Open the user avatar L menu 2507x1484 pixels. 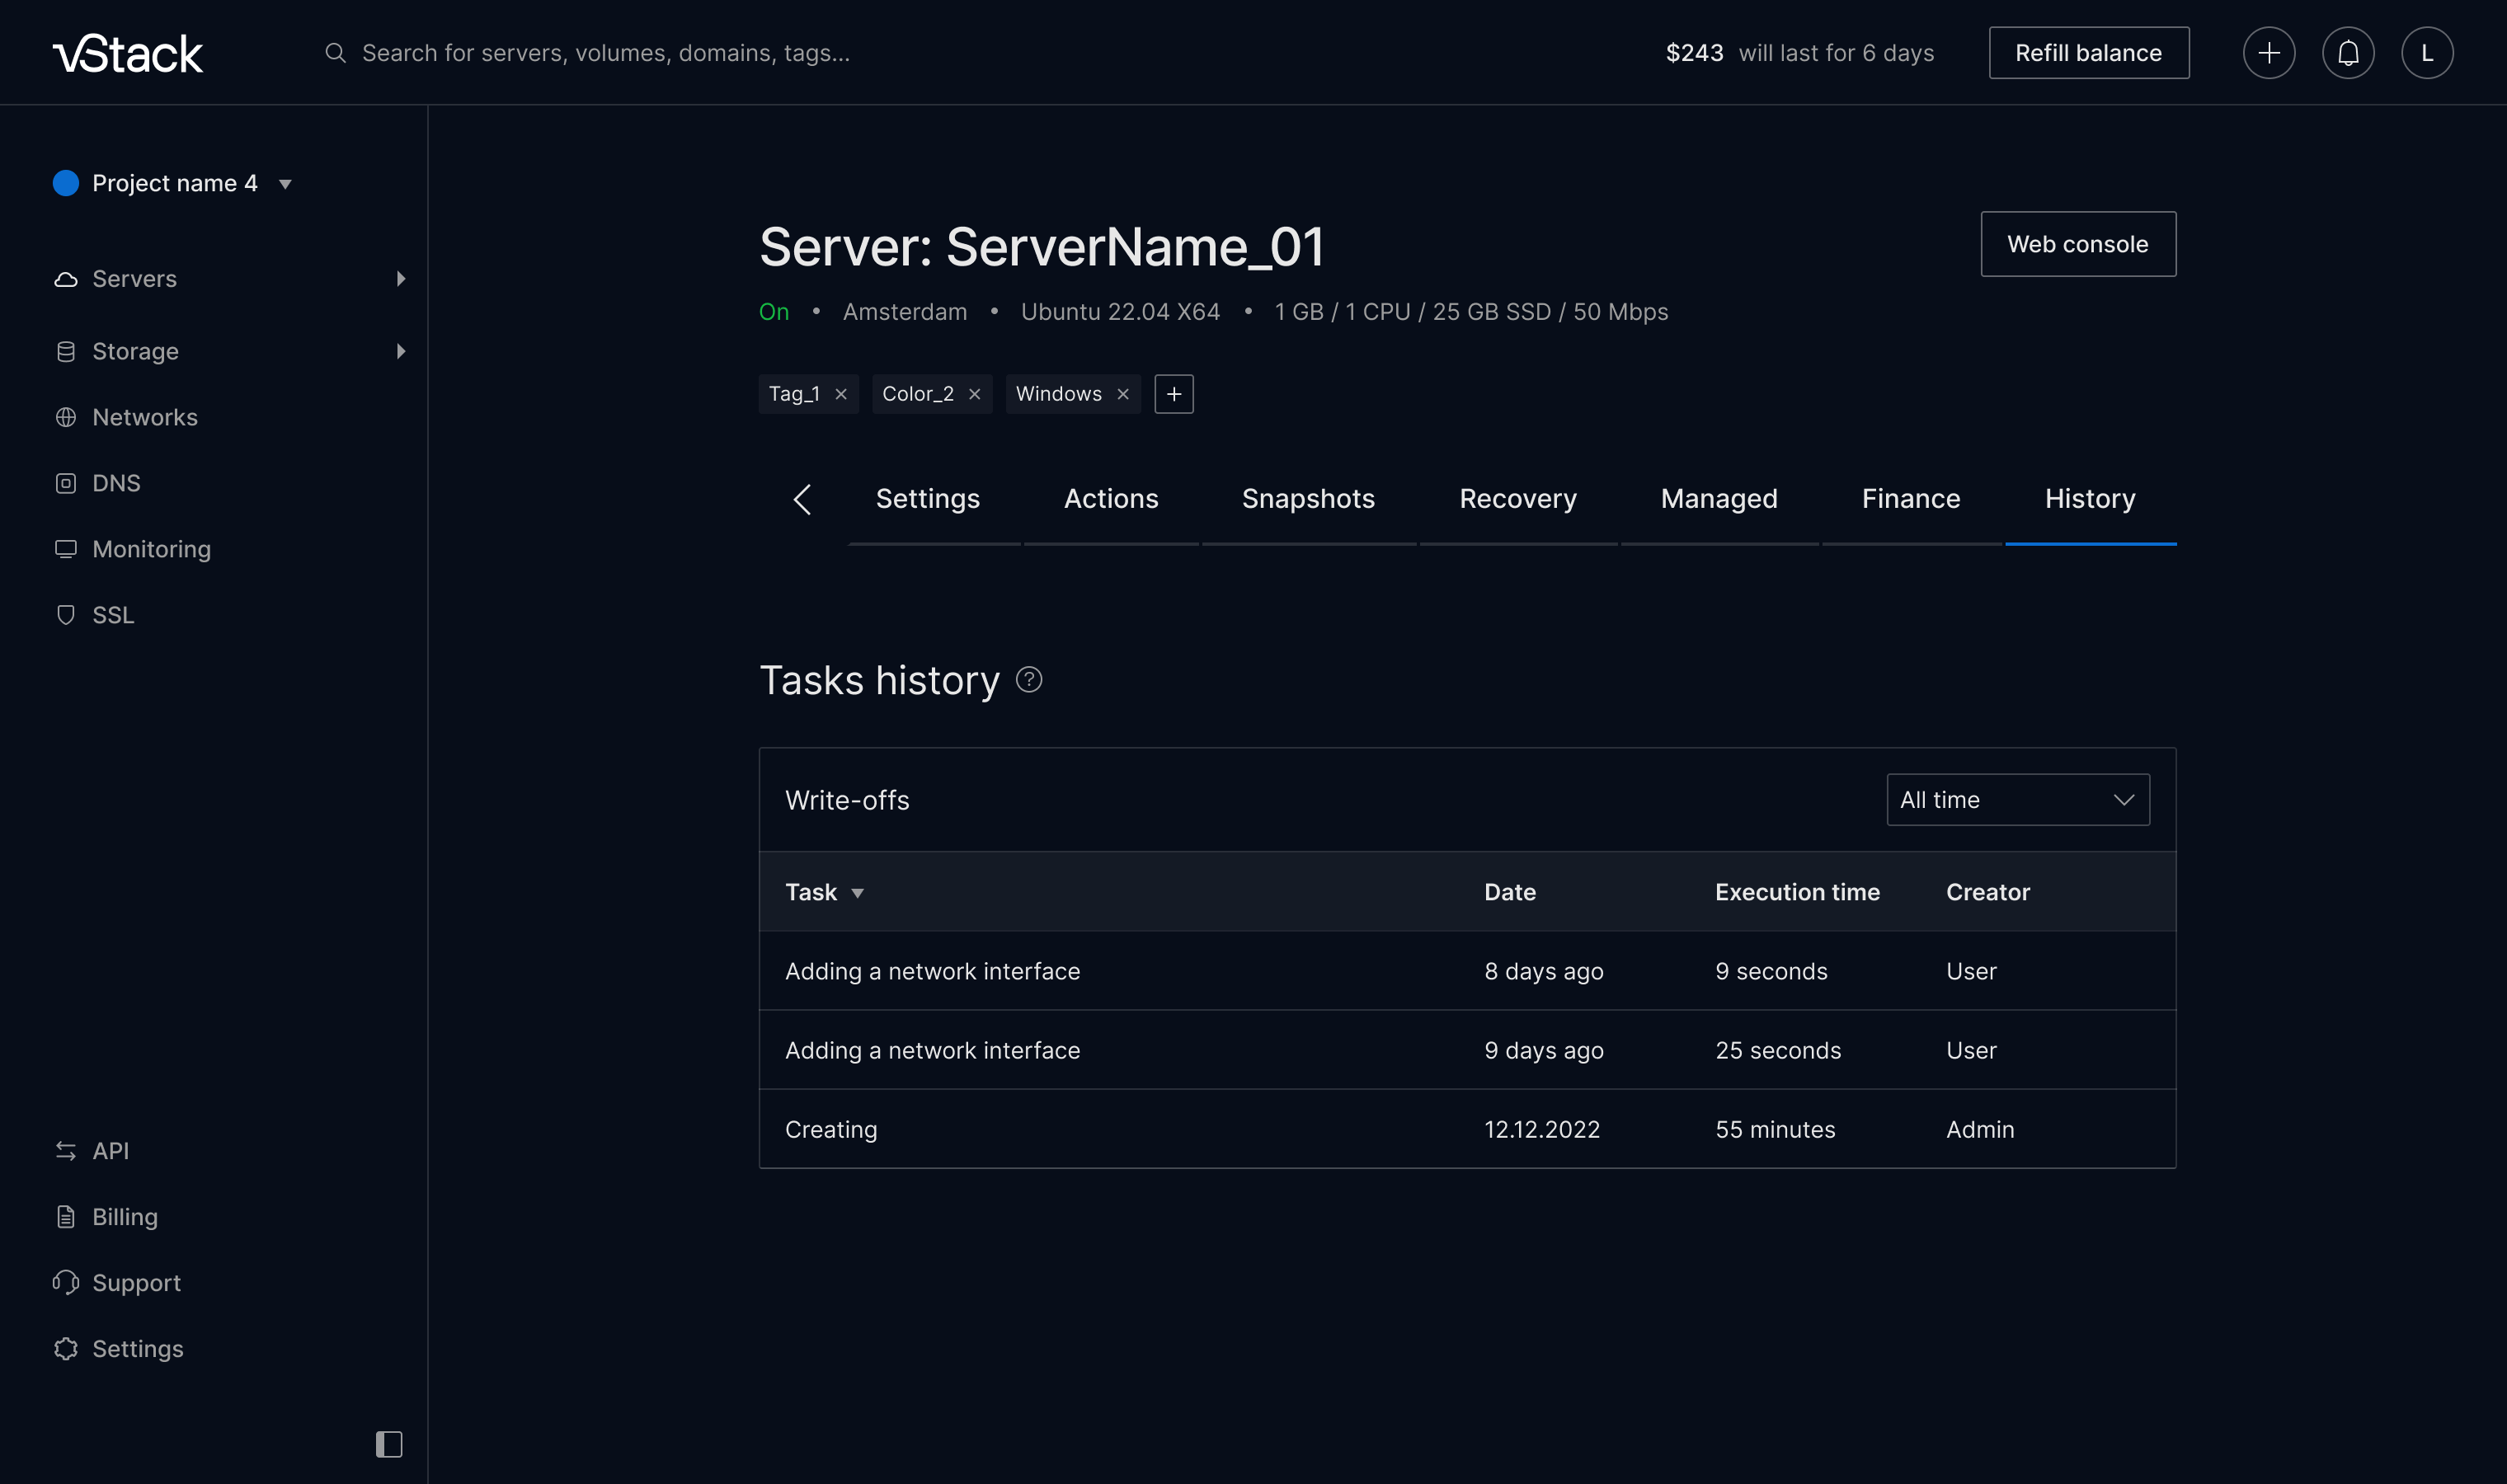point(2426,53)
